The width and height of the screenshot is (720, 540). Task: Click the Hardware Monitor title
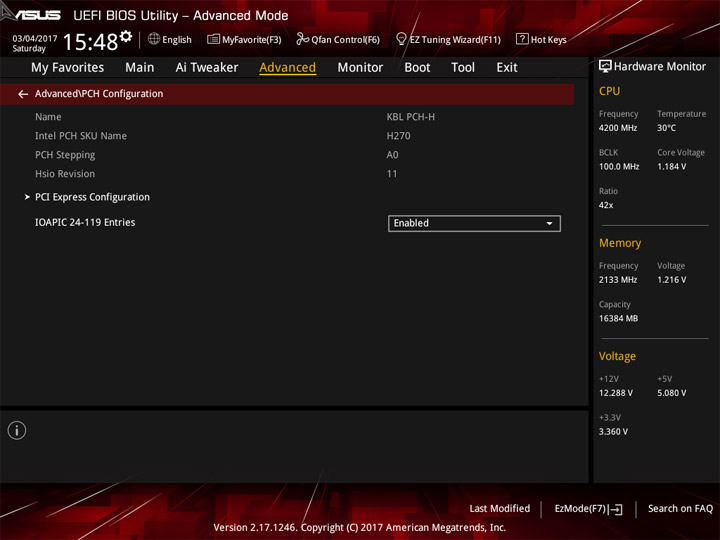tap(660, 67)
